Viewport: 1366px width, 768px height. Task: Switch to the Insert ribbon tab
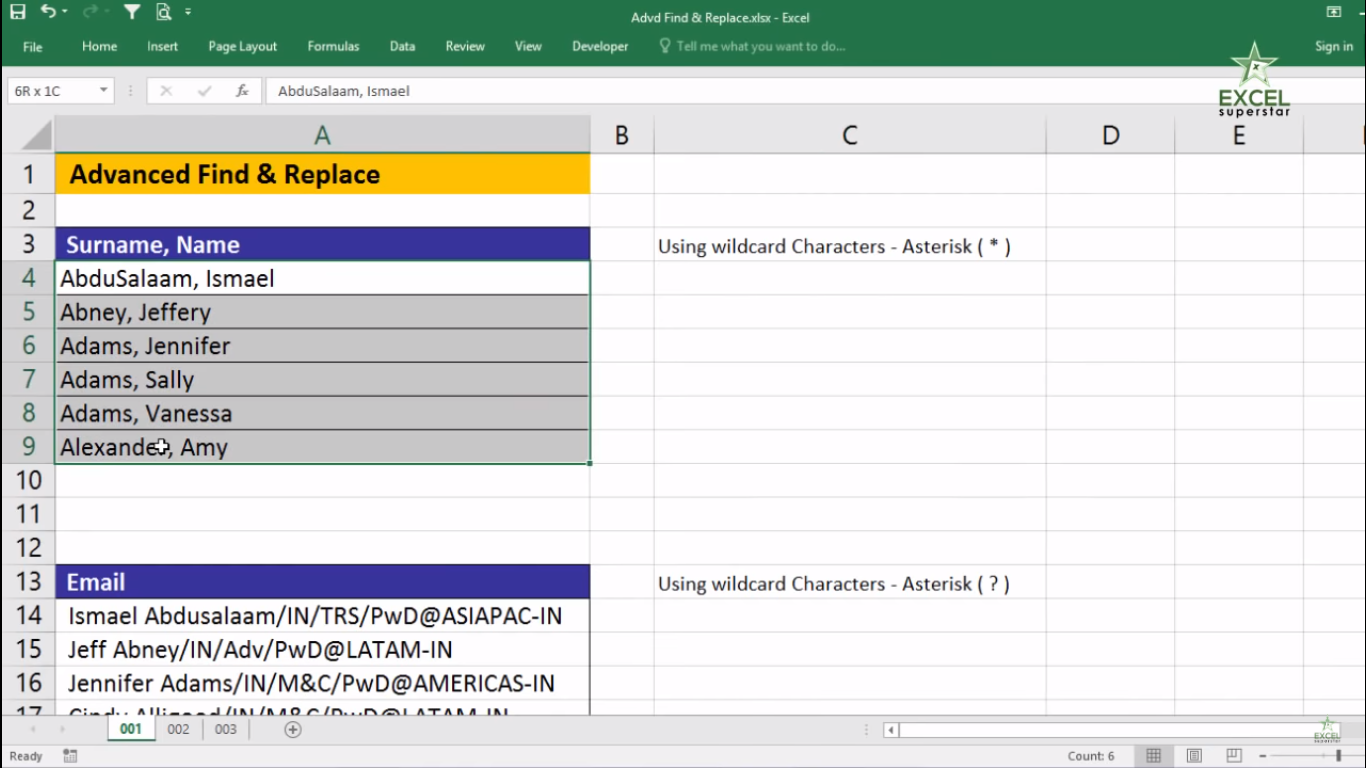[162, 46]
